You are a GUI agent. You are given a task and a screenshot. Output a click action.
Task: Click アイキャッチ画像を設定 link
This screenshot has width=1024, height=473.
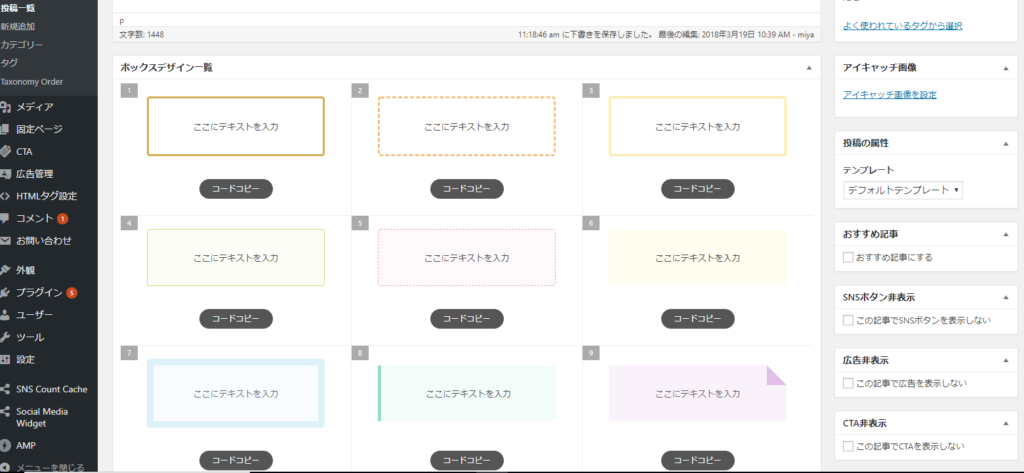coord(889,95)
